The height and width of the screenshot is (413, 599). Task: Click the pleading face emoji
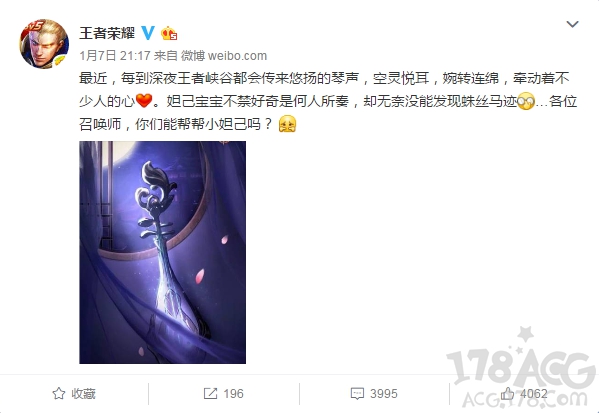pos(287,124)
